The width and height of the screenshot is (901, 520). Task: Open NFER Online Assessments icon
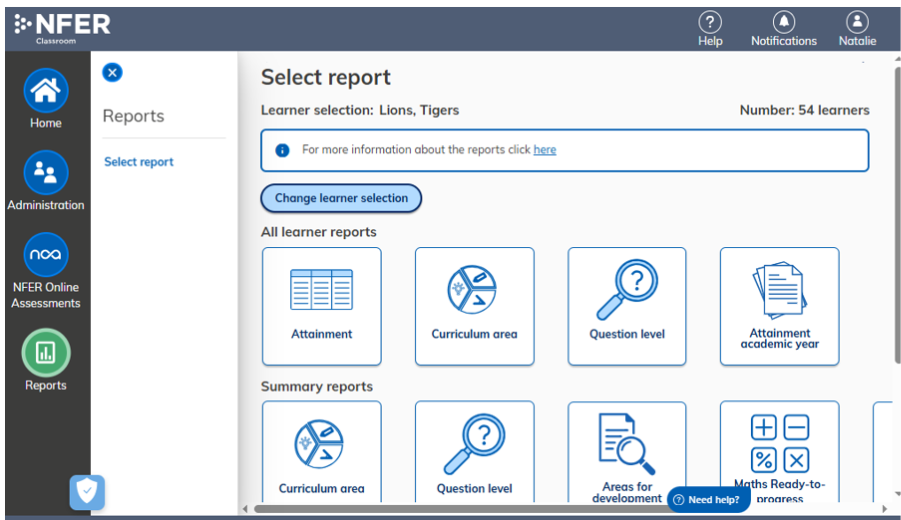point(45,255)
